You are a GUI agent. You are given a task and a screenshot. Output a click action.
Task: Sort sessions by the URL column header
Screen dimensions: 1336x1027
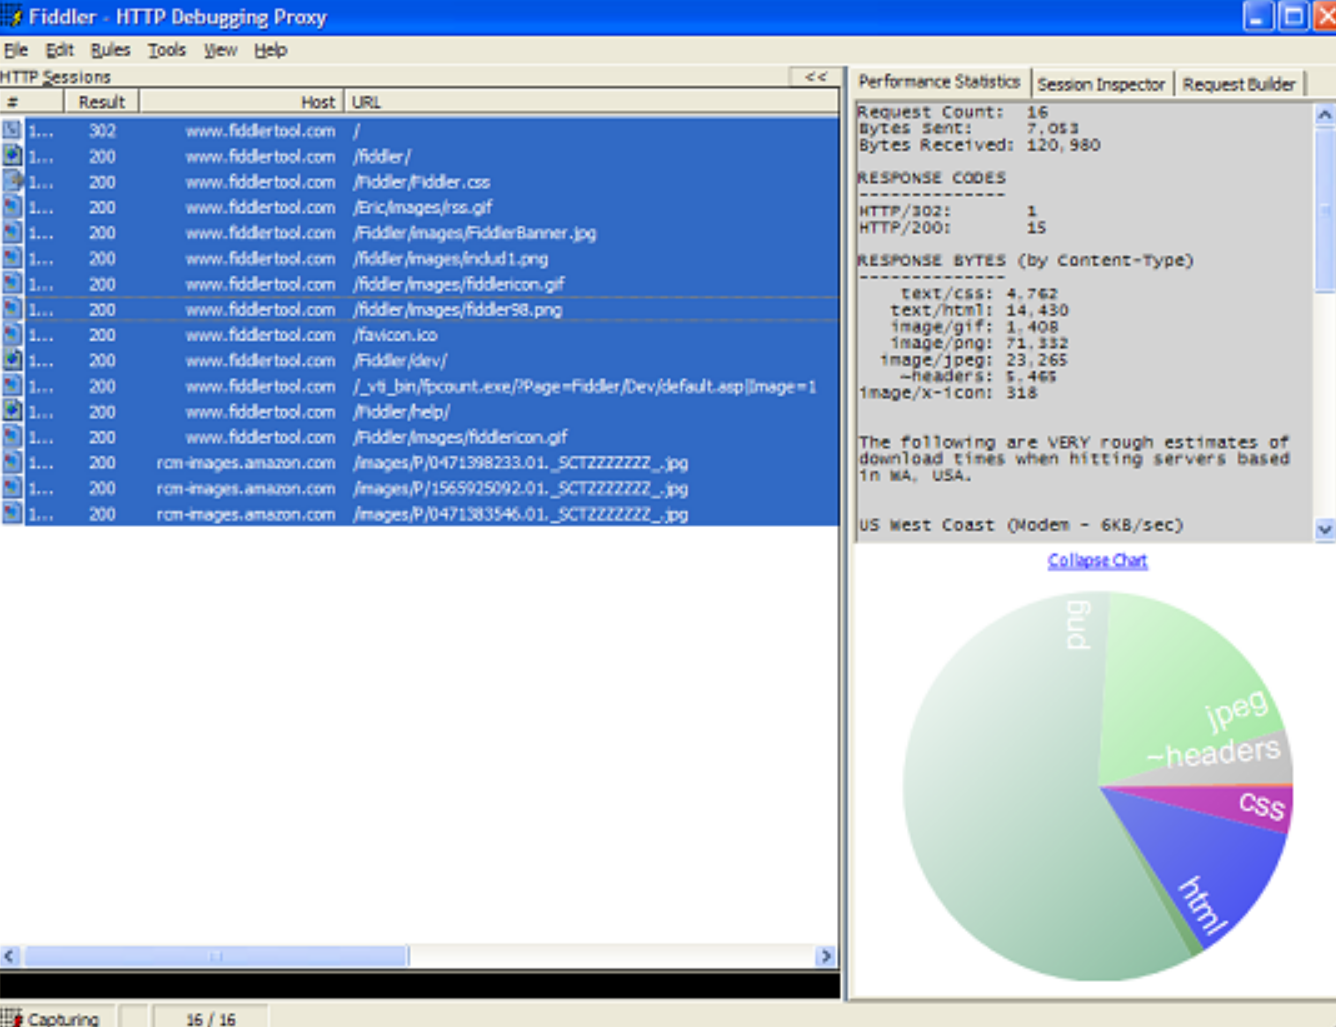592,102
